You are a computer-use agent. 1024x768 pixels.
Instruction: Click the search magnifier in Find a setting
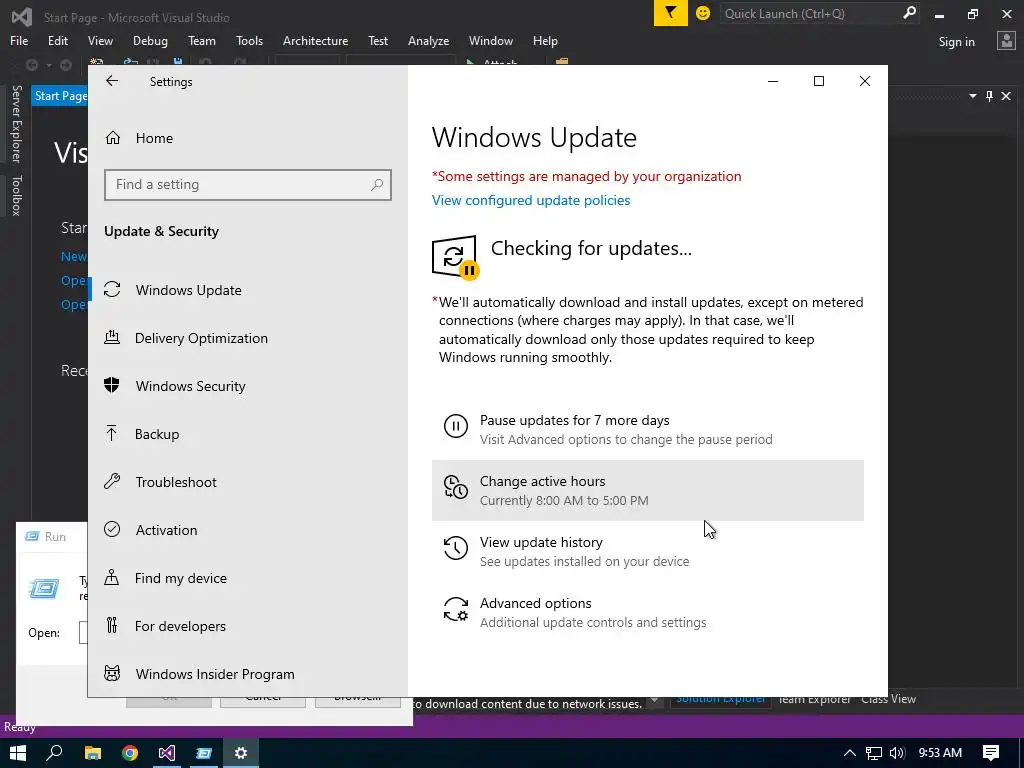tap(377, 185)
